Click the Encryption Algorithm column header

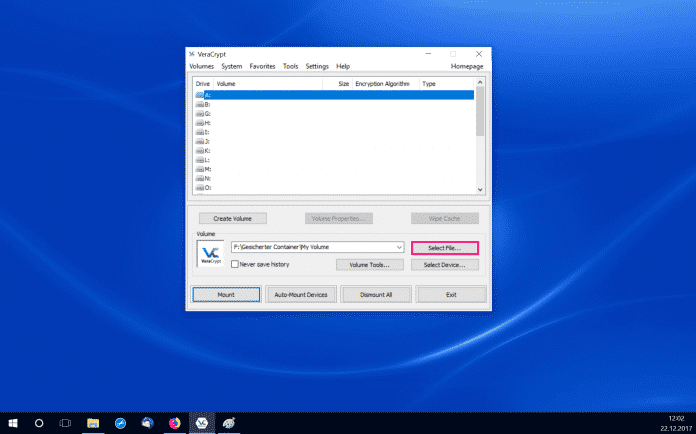[382, 84]
